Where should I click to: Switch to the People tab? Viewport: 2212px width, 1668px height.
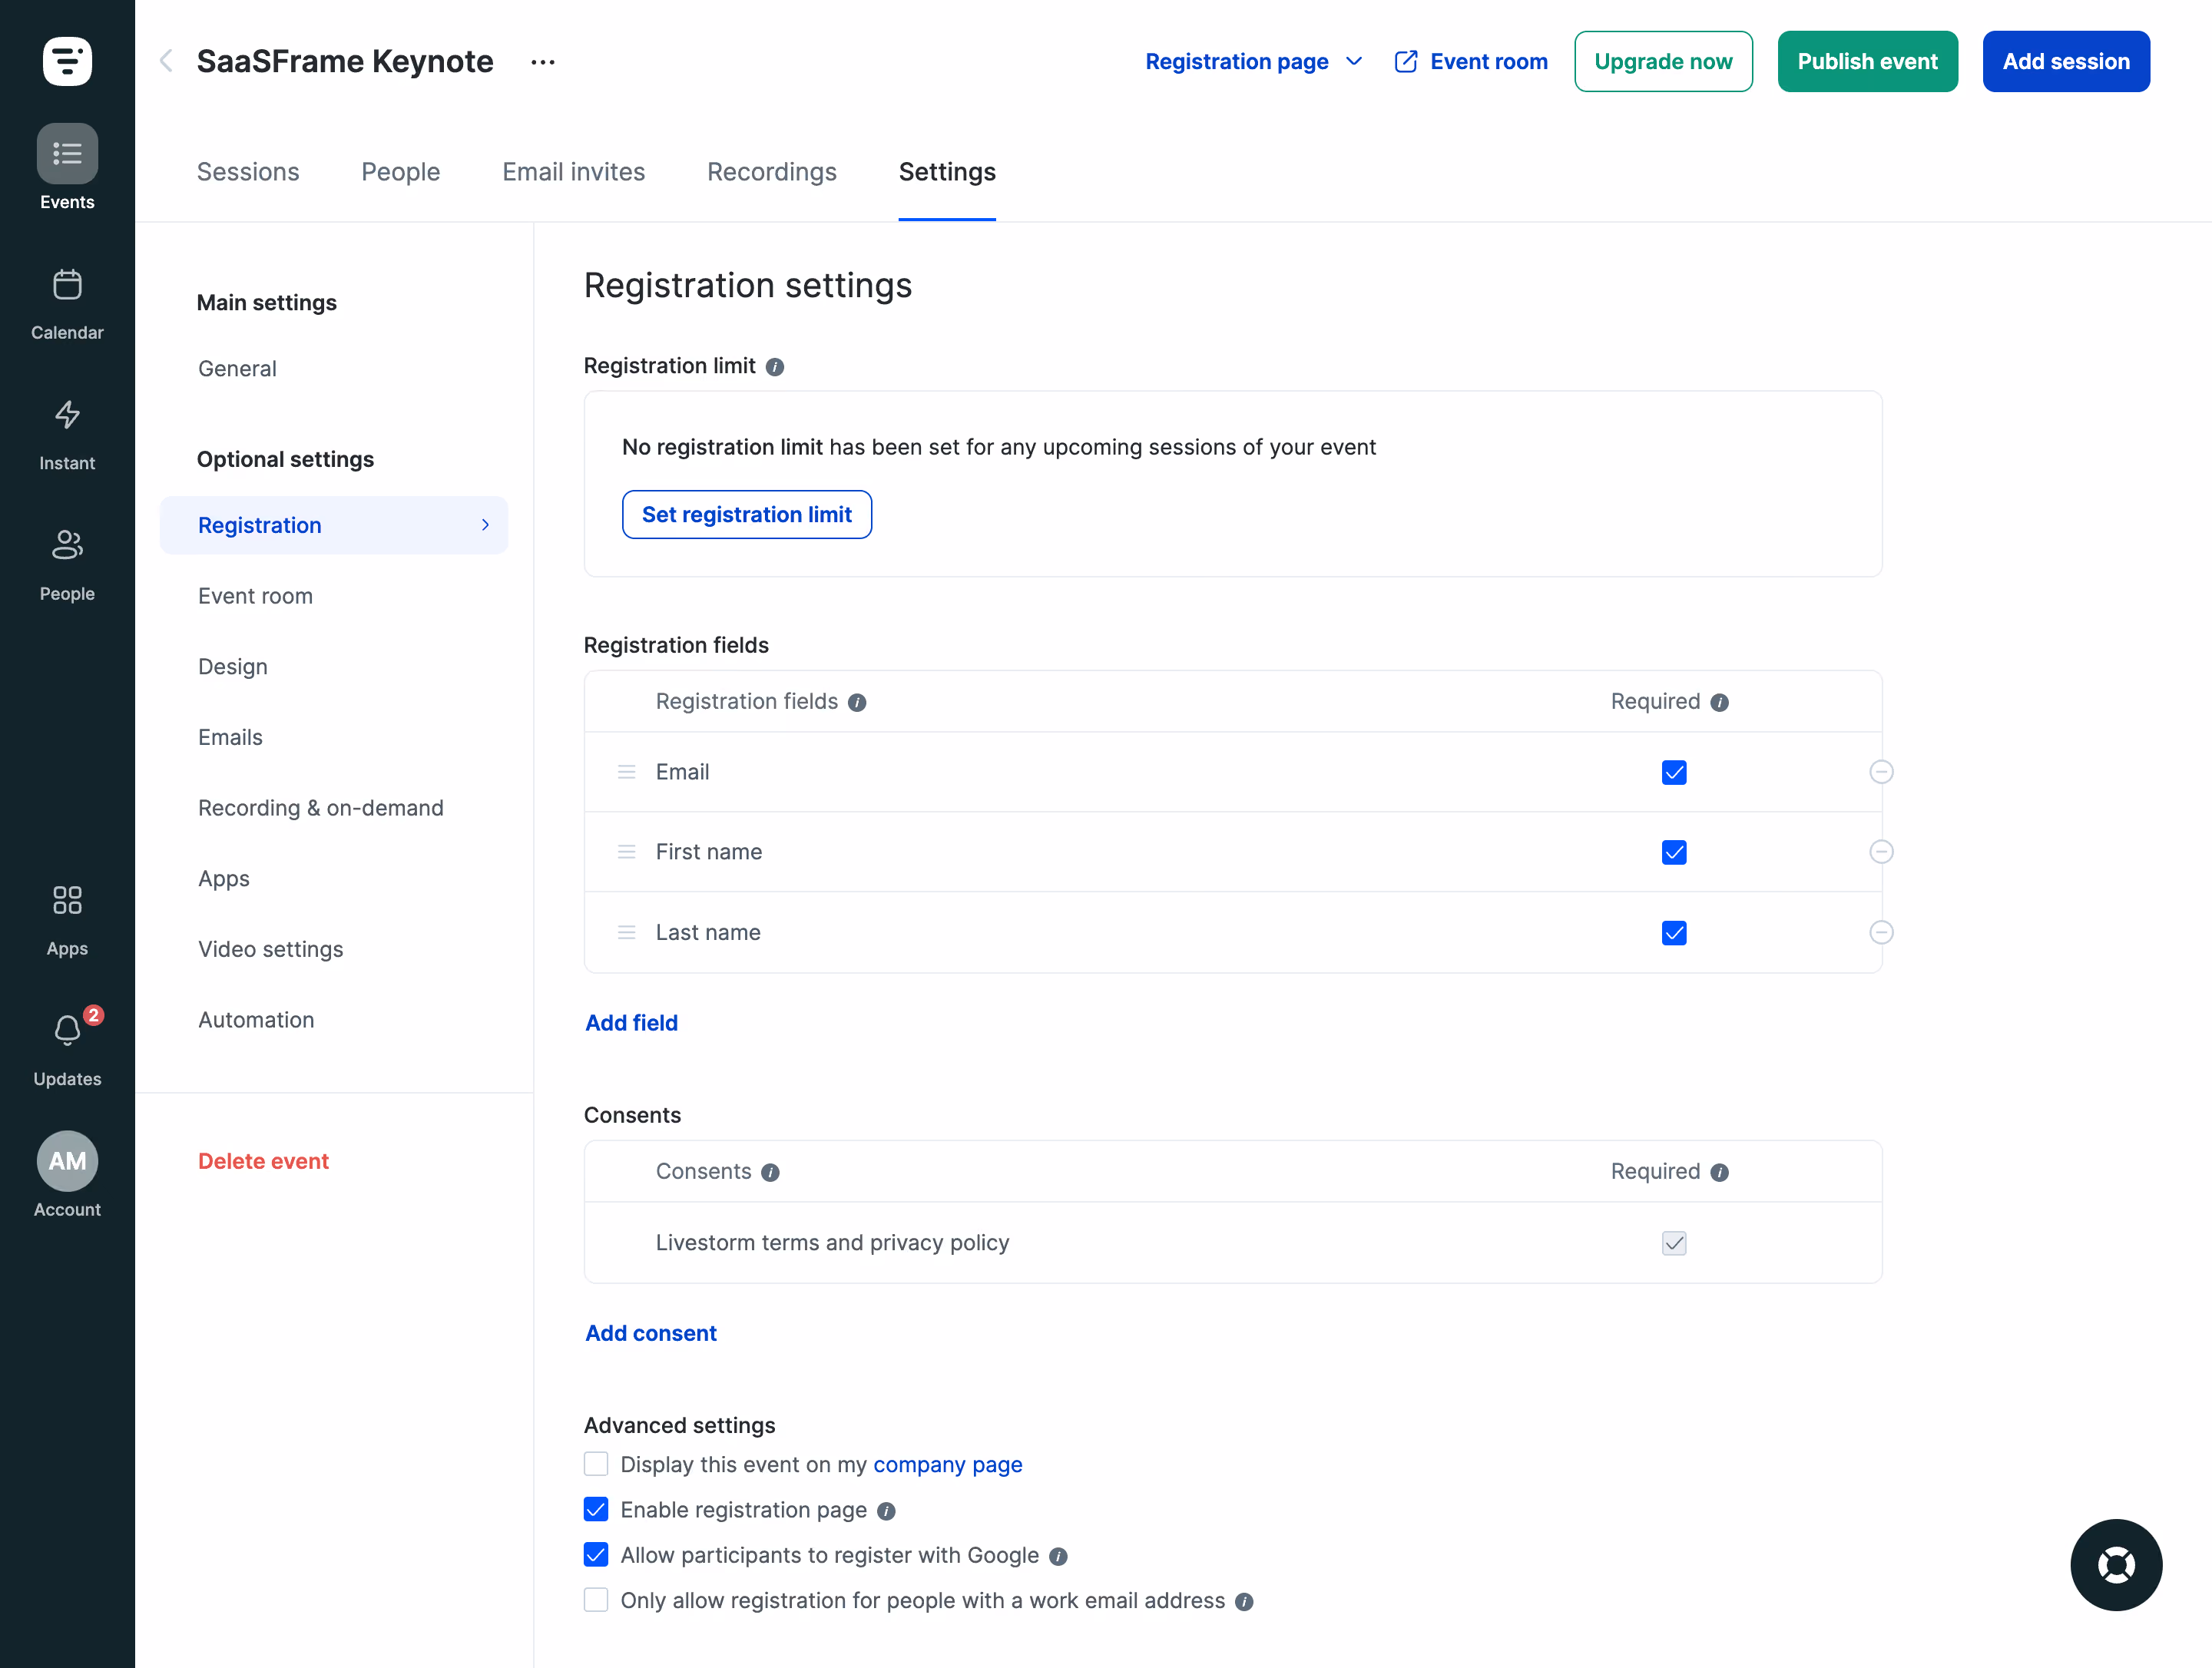(x=401, y=172)
